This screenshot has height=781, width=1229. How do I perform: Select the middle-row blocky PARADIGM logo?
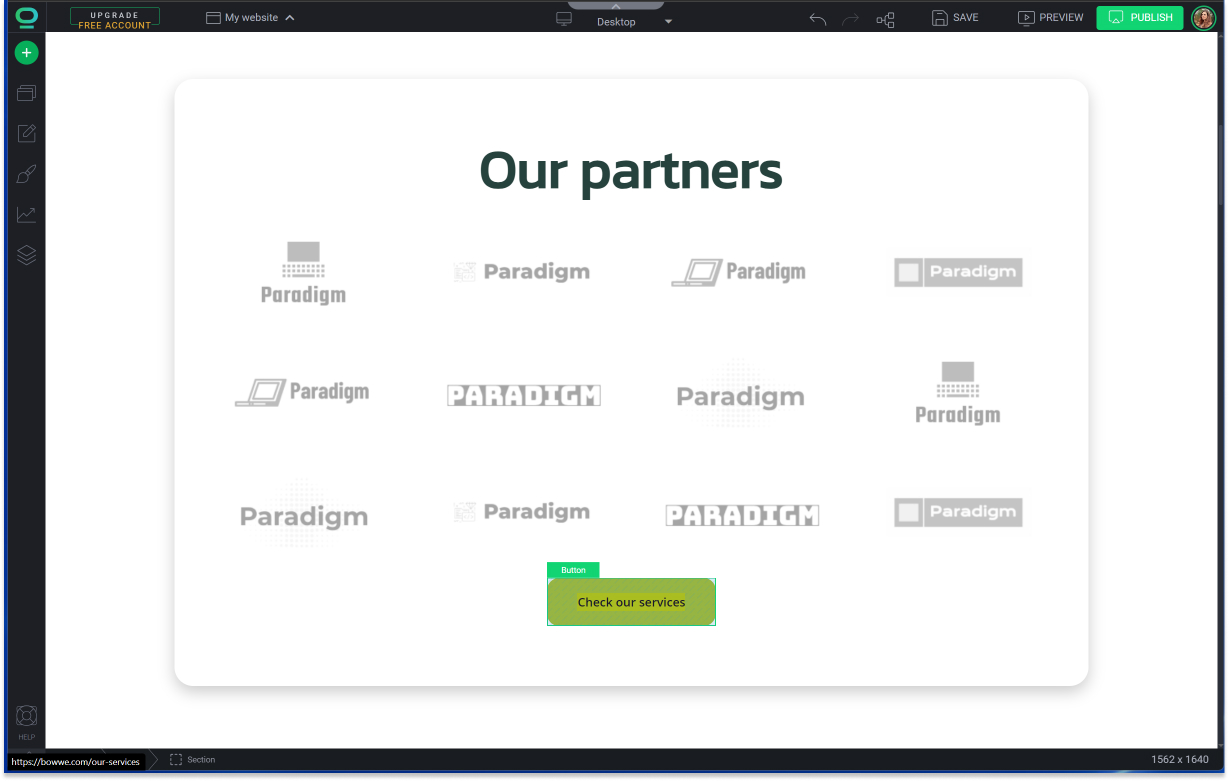(x=523, y=396)
